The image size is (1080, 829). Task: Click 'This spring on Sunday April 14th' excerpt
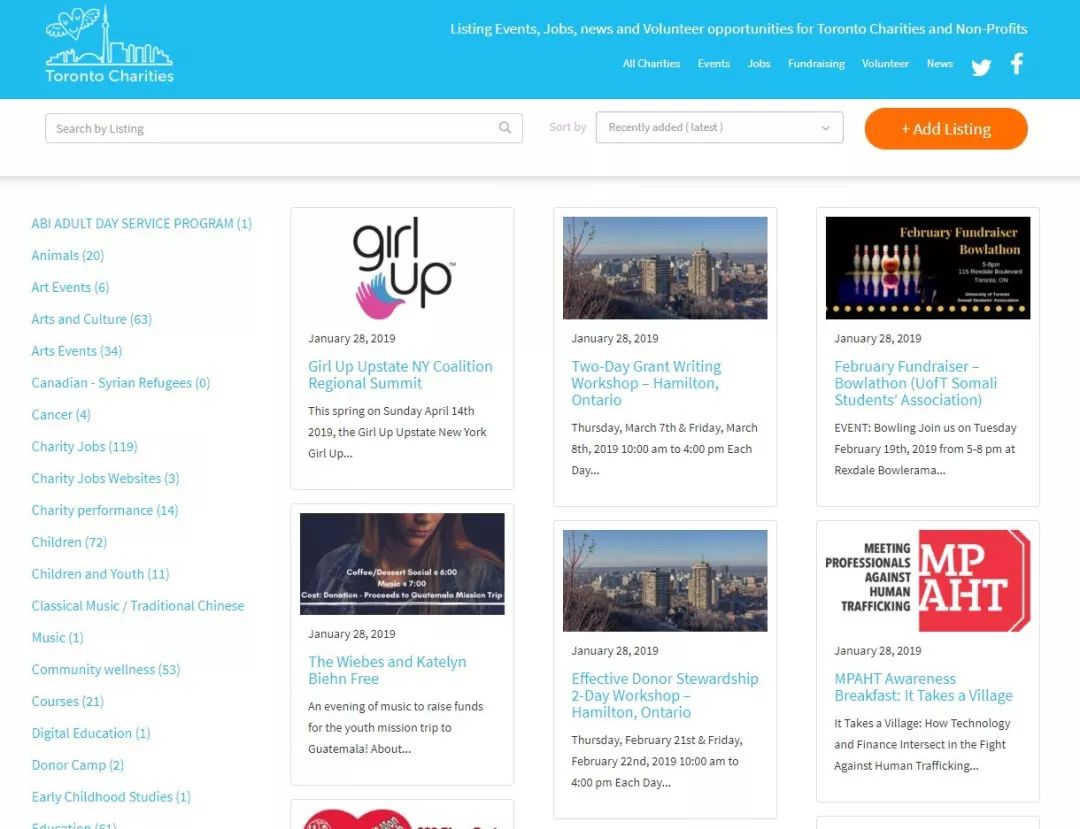(397, 432)
